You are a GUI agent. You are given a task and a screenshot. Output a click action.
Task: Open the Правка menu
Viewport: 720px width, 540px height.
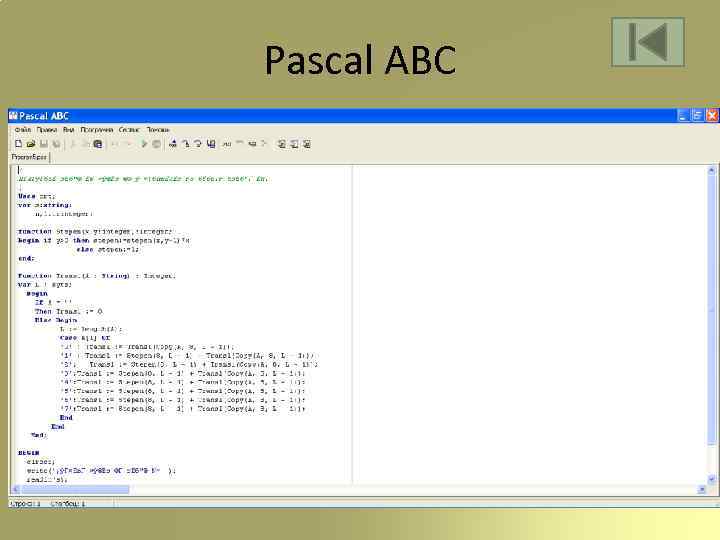pyautogui.click(x=46, y=129)
